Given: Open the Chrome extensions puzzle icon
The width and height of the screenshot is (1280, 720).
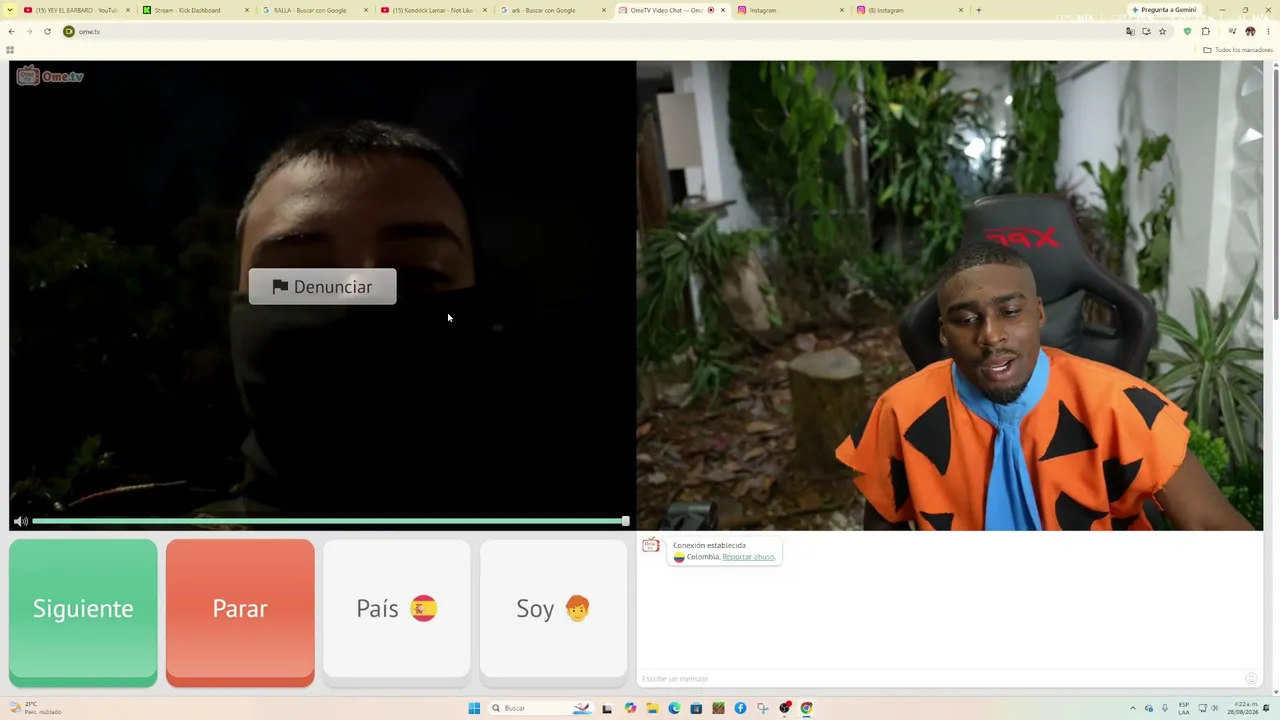Looking at the screenshot, I should click(x=1205, y=32).
